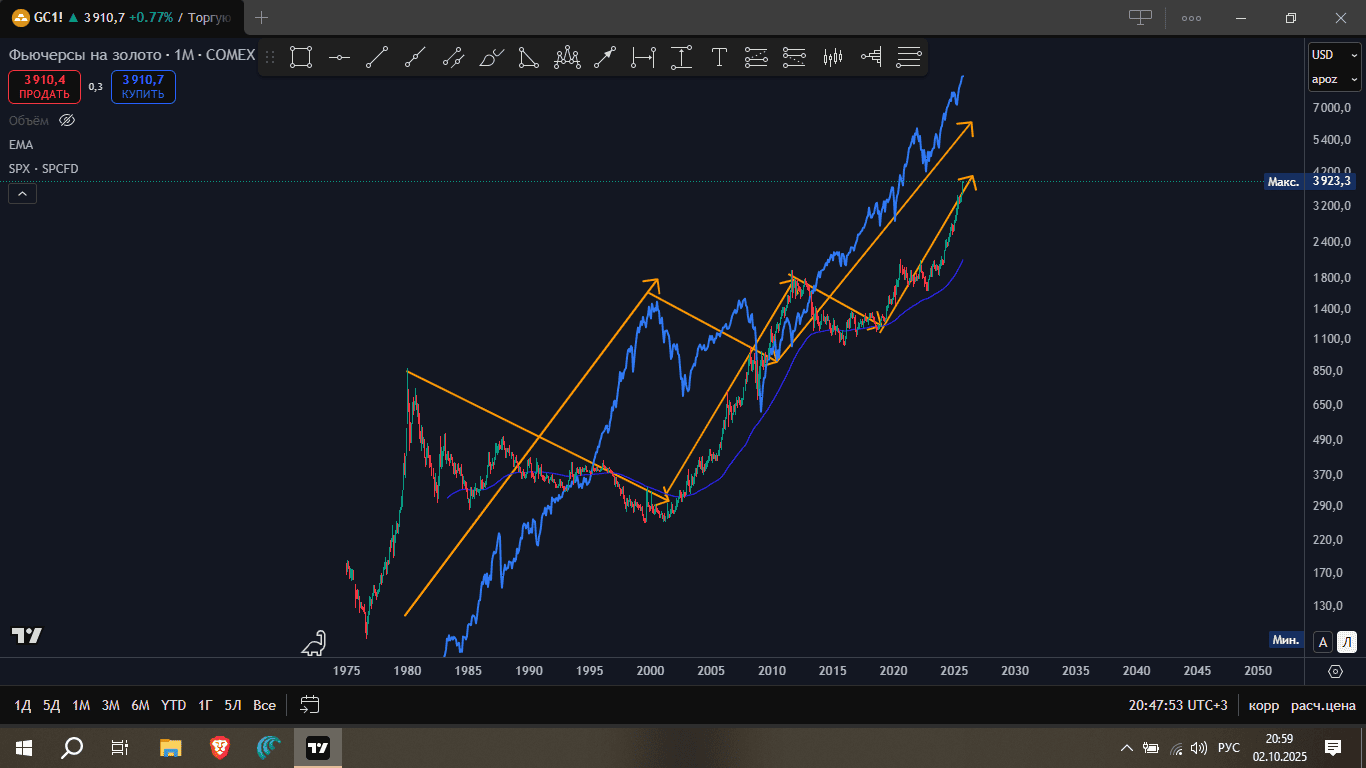Open chart settings gear near time axis
The height and width of the screenshot is (768, 1366).
(1336, 671)
